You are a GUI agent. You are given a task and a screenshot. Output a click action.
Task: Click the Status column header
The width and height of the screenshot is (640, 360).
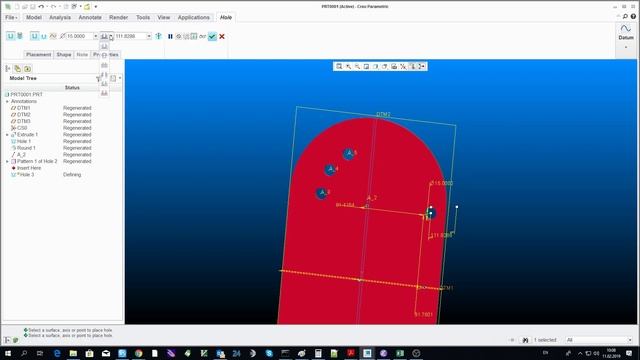[72, 88]
